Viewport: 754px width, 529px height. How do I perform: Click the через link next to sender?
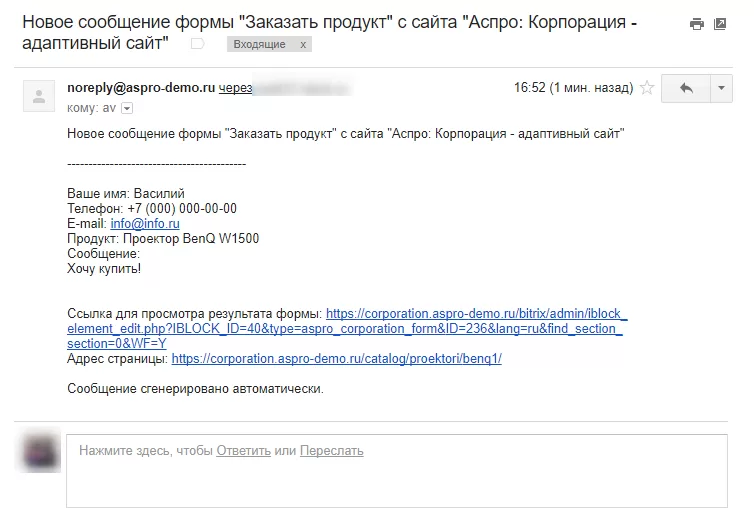tap(236, 88)
